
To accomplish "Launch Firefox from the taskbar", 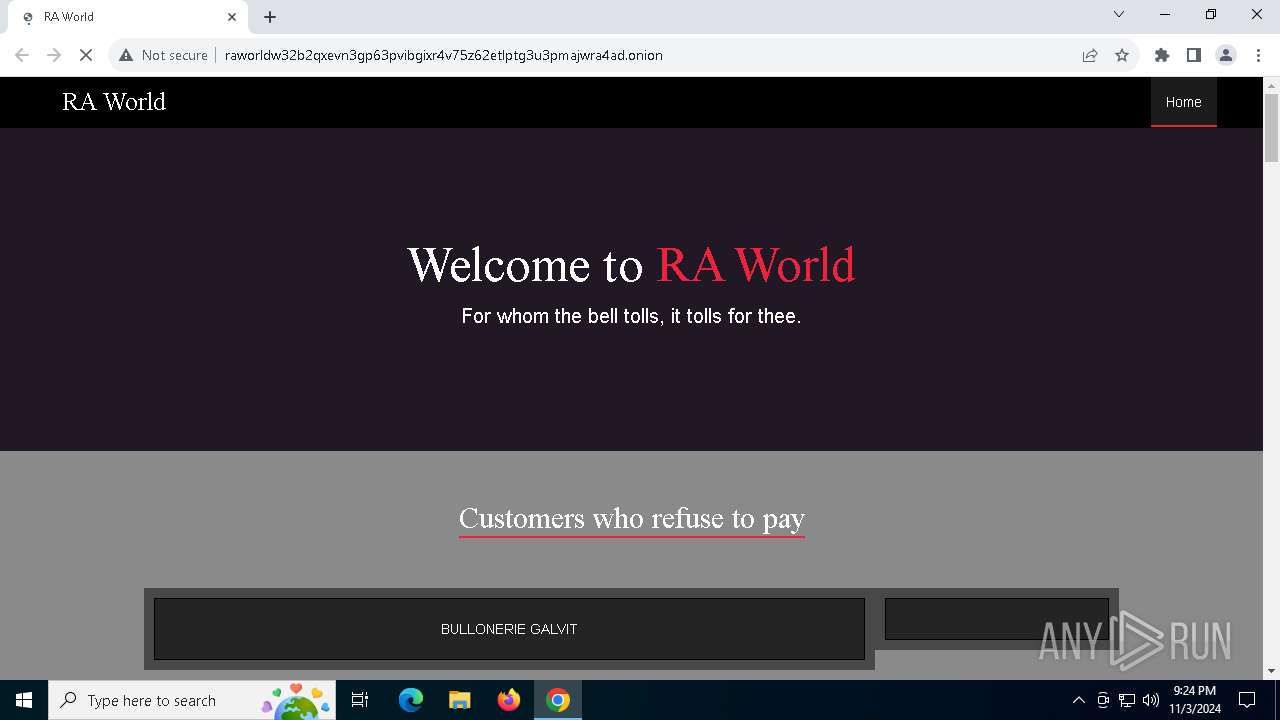I will 509,700.
